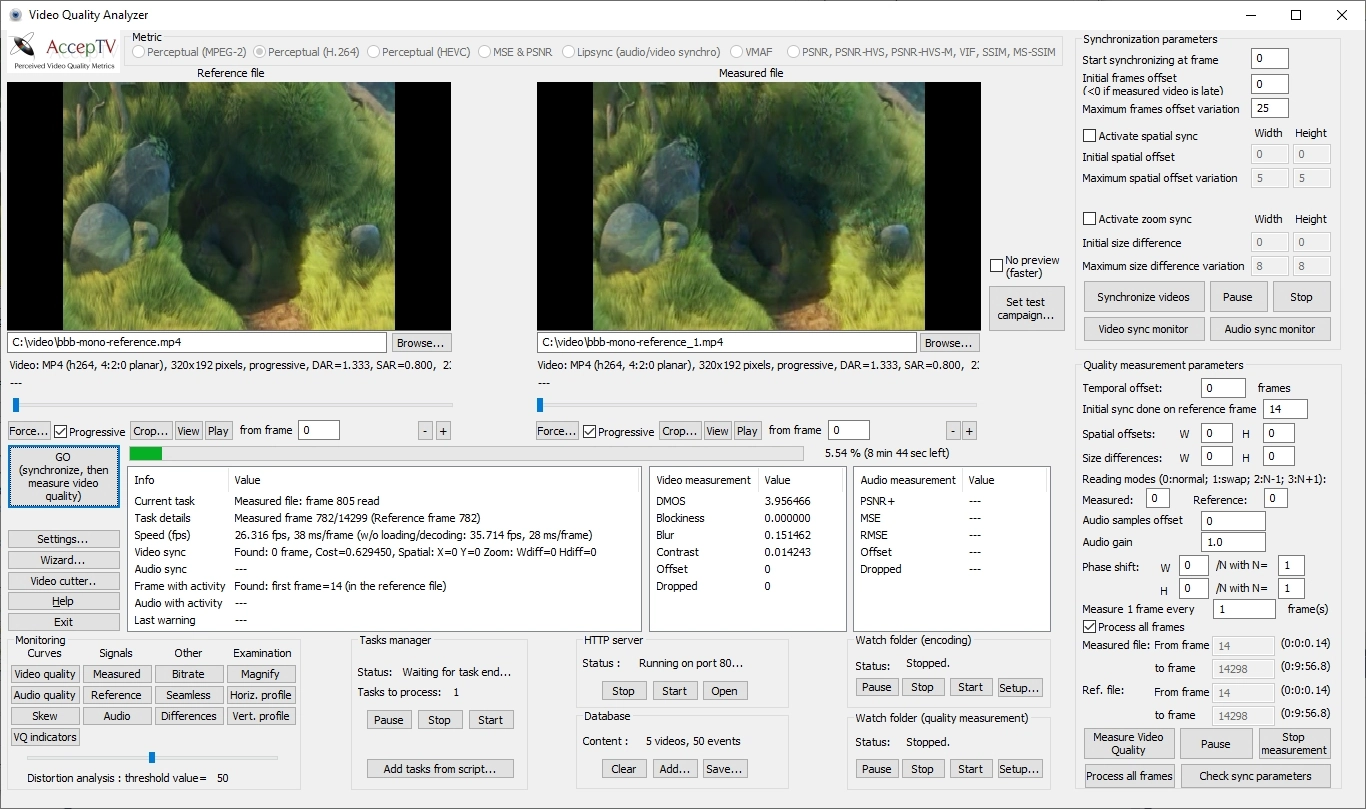
Task: Show Differences monitor
Action: click(188, 716)
